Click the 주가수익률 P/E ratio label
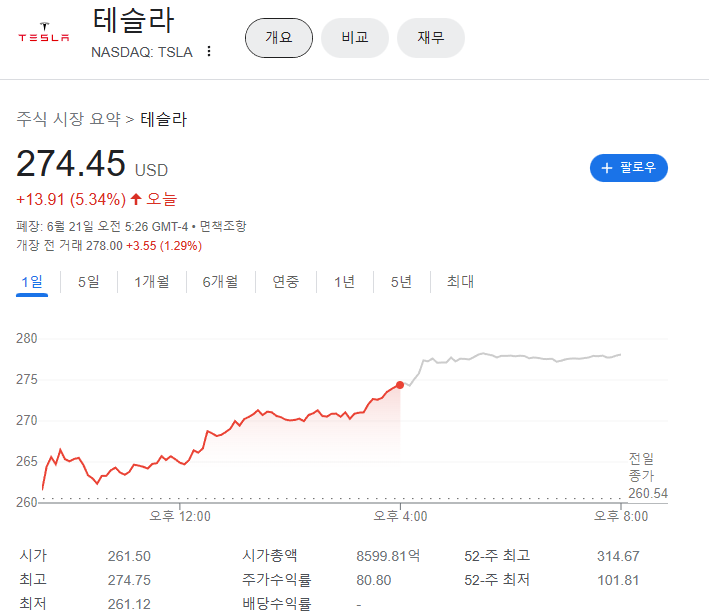Viewport: 709px width, 611px height. (x=276, y=579)
